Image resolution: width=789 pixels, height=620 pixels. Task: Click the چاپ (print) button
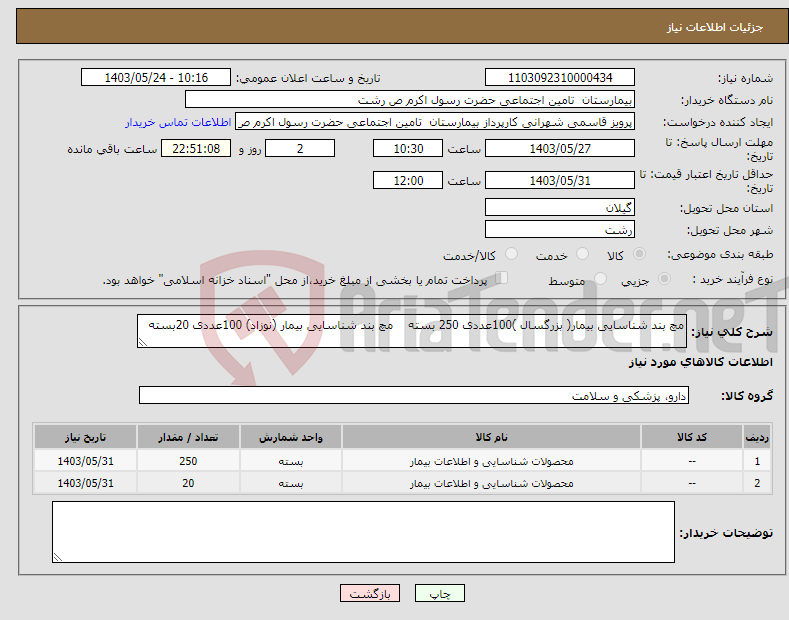click(x=439, y=593)
